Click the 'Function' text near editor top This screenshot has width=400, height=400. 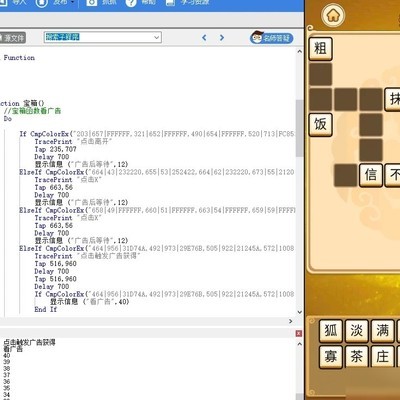tap(19, 58)
